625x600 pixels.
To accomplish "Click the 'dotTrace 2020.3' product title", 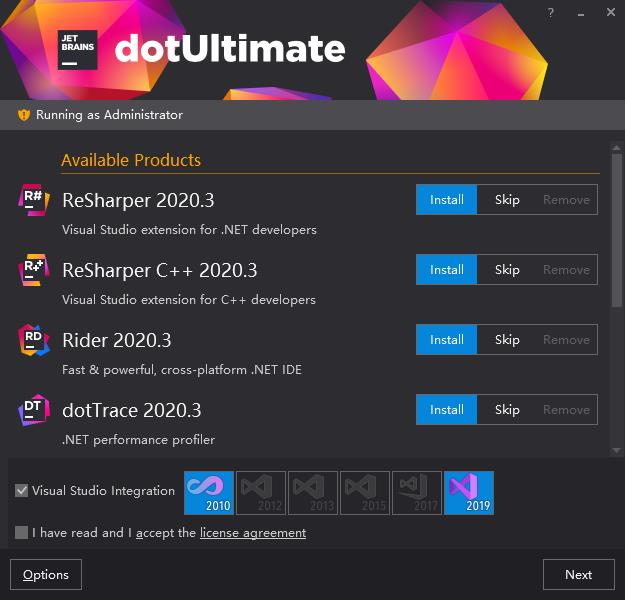I will click(x=132, y=410).
